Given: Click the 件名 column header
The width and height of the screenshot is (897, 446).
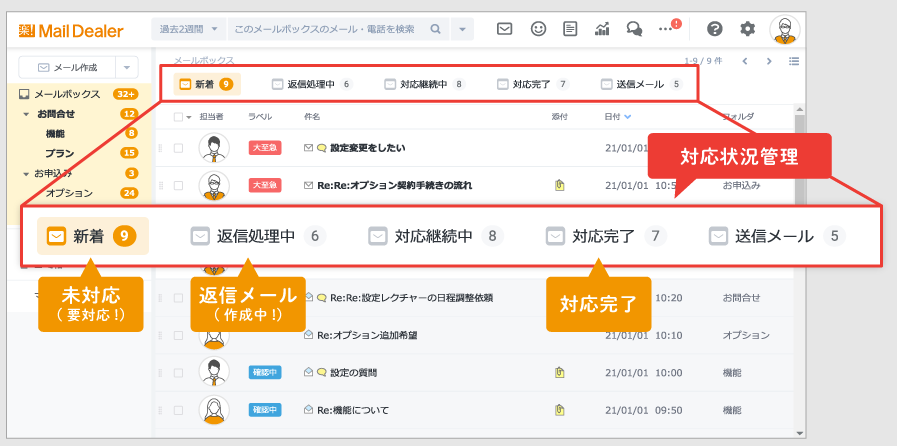Looking at the screenshot, I should (312, 117).
